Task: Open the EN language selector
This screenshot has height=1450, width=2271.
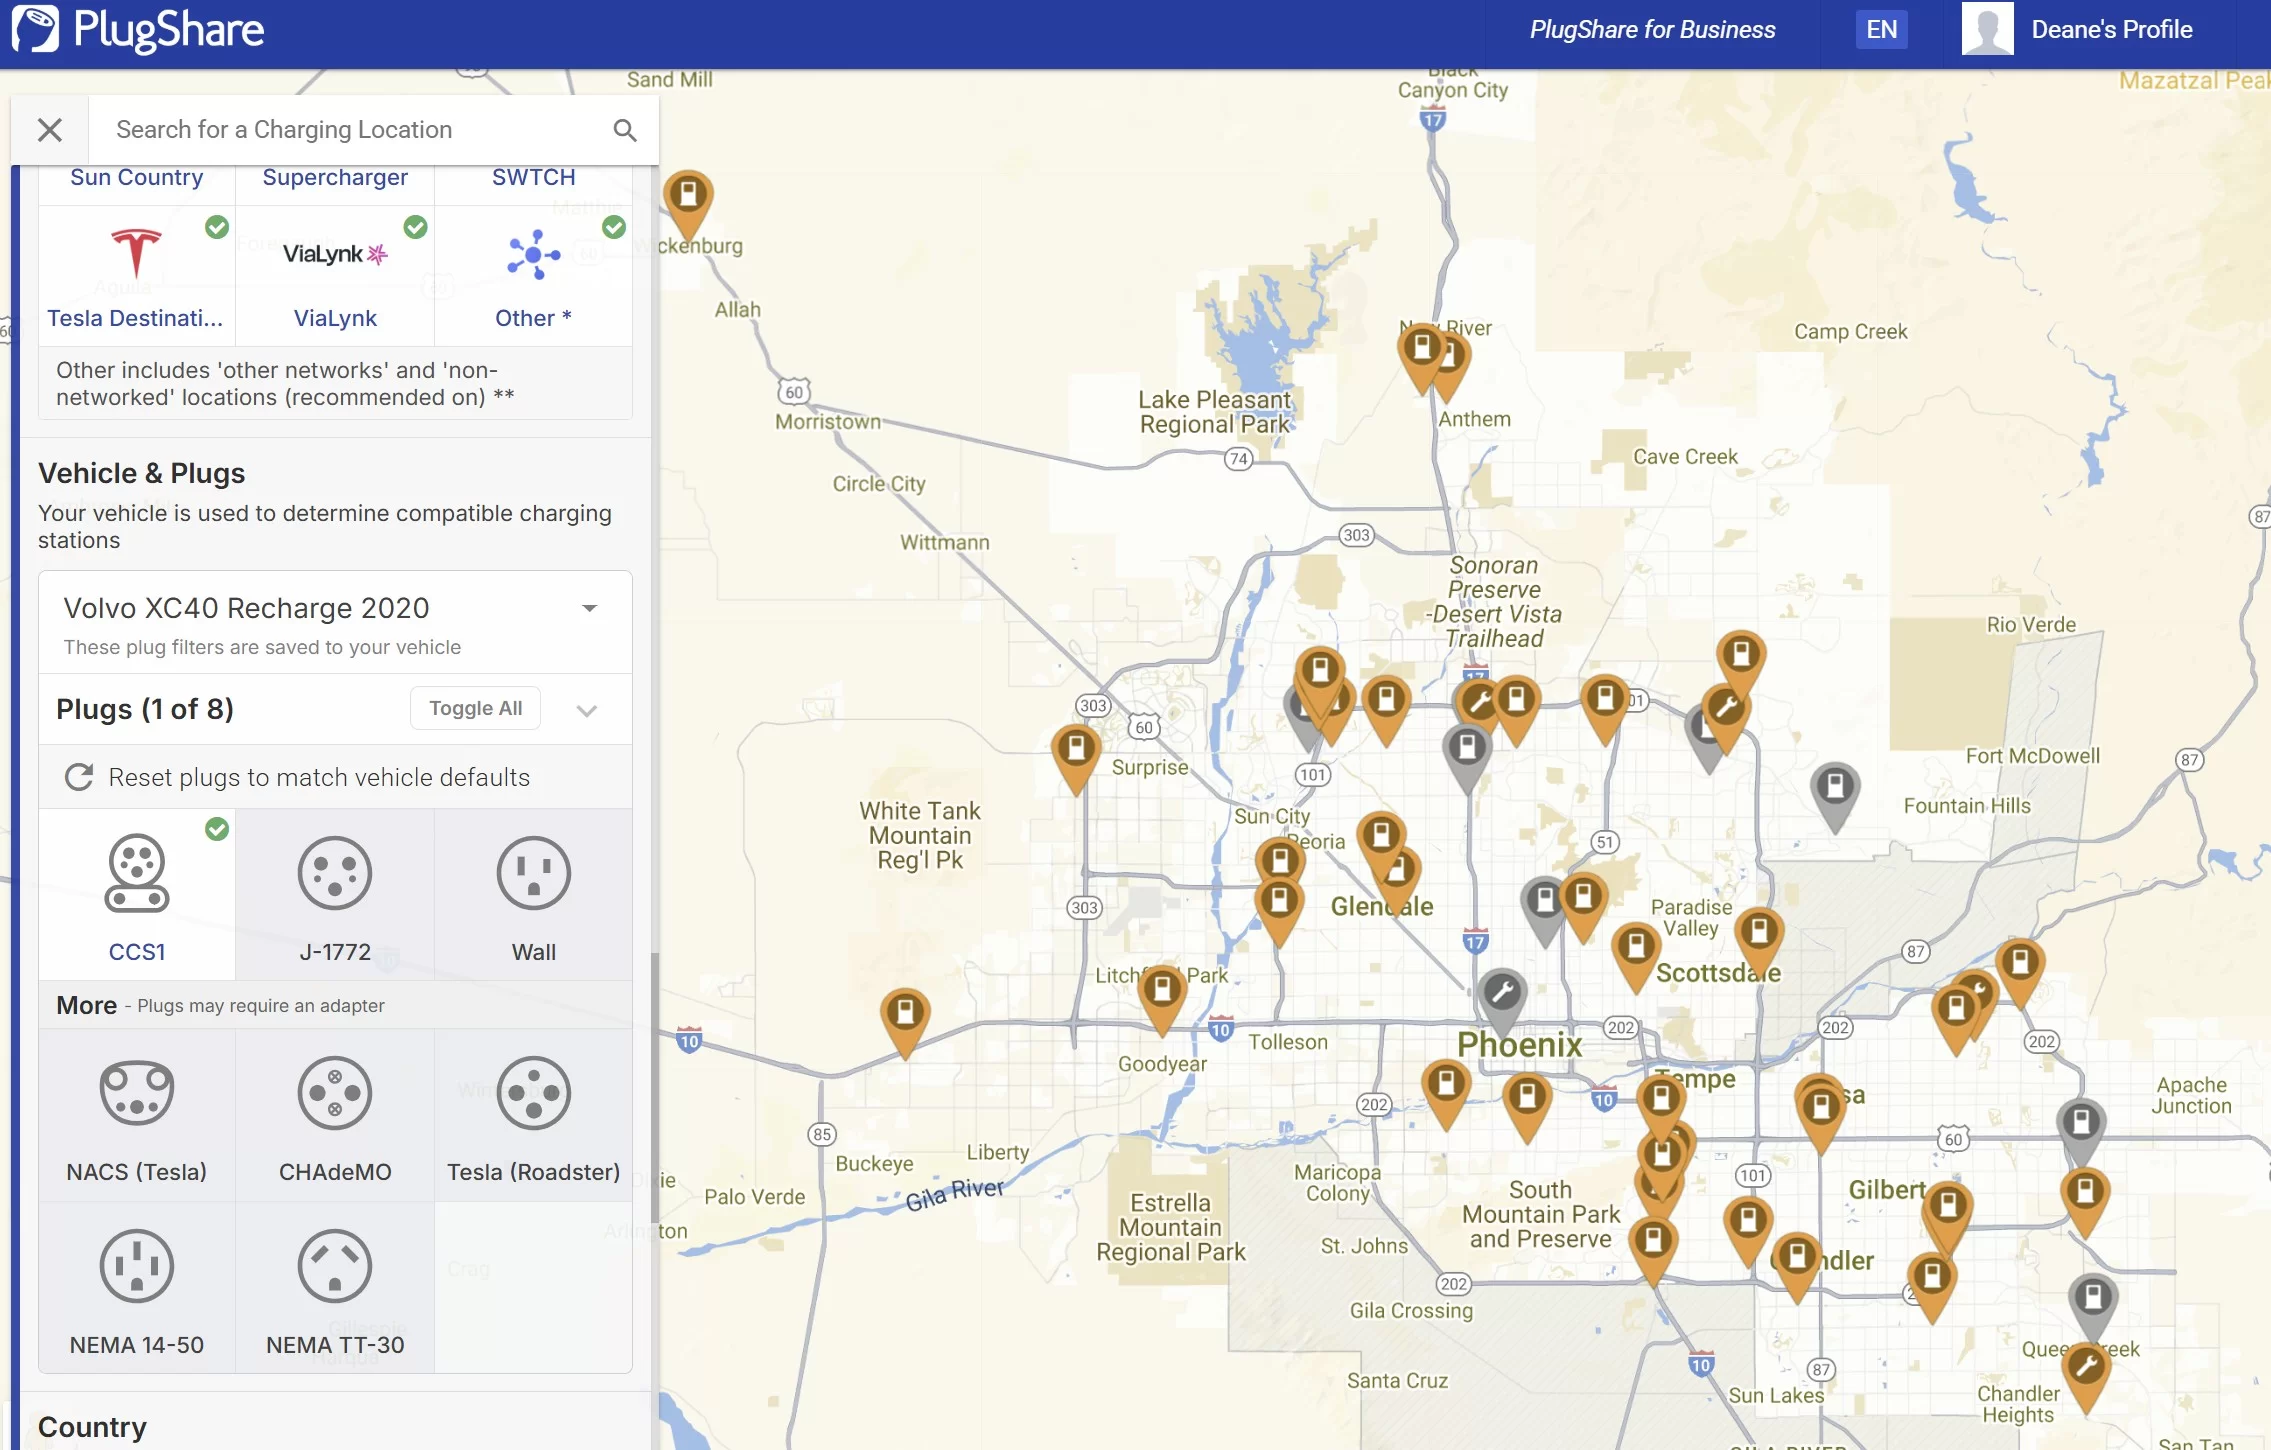Action: [1881, 30]
